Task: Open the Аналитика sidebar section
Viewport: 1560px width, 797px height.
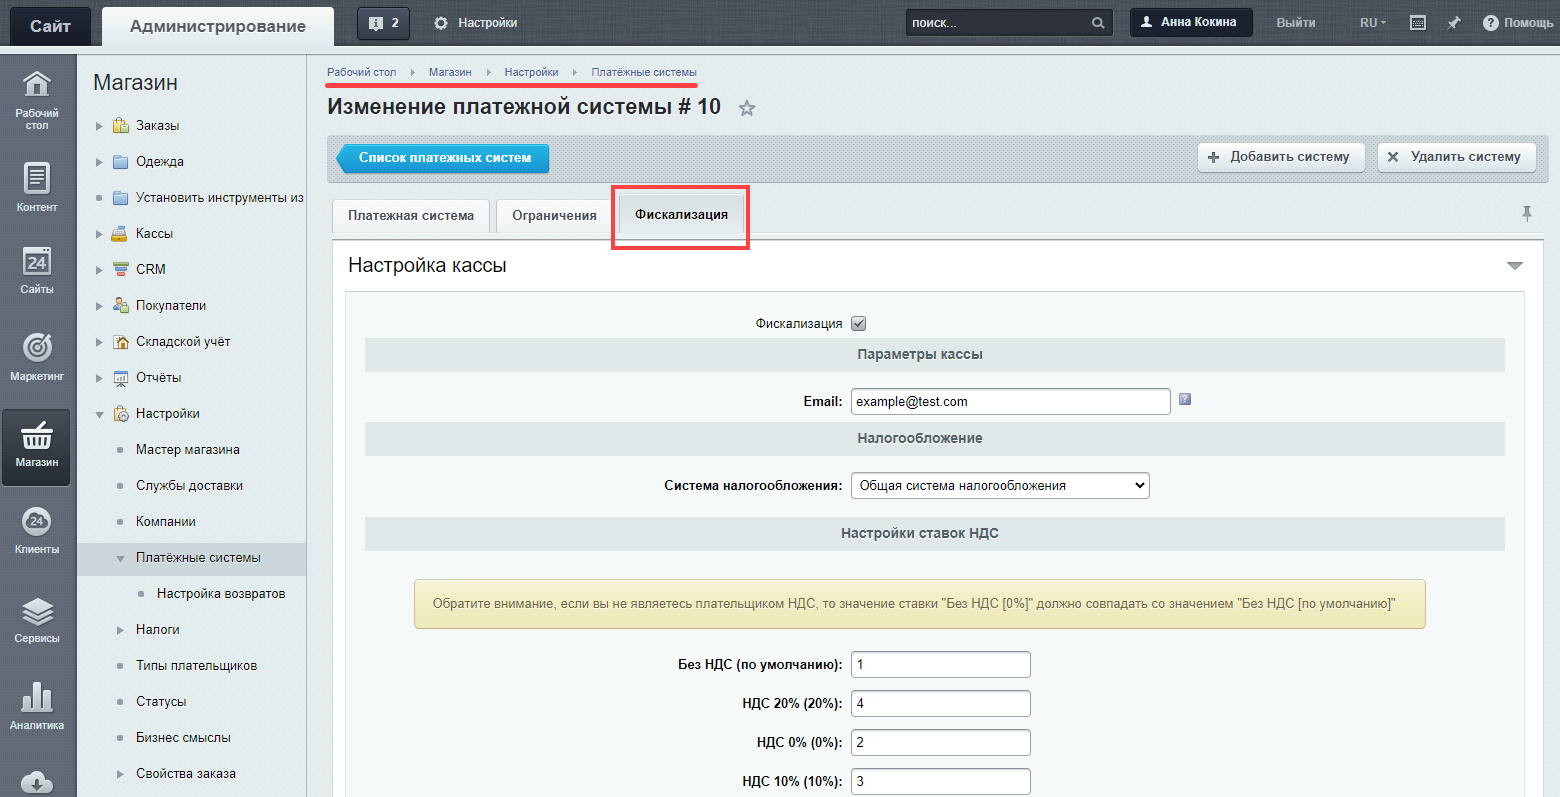Action: 37,706
